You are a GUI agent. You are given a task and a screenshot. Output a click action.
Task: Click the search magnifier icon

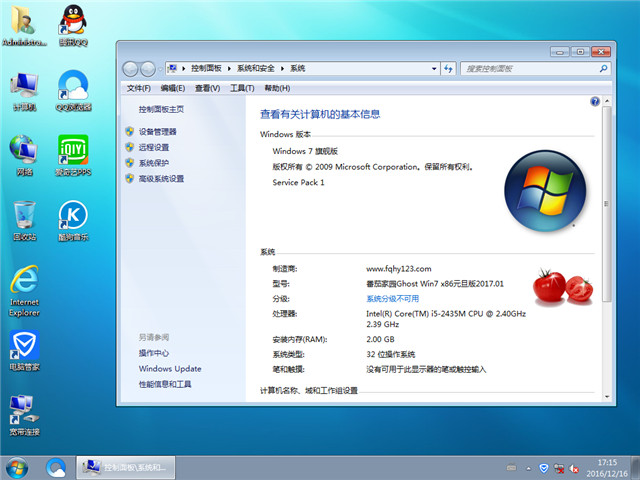tap(603, 69)
